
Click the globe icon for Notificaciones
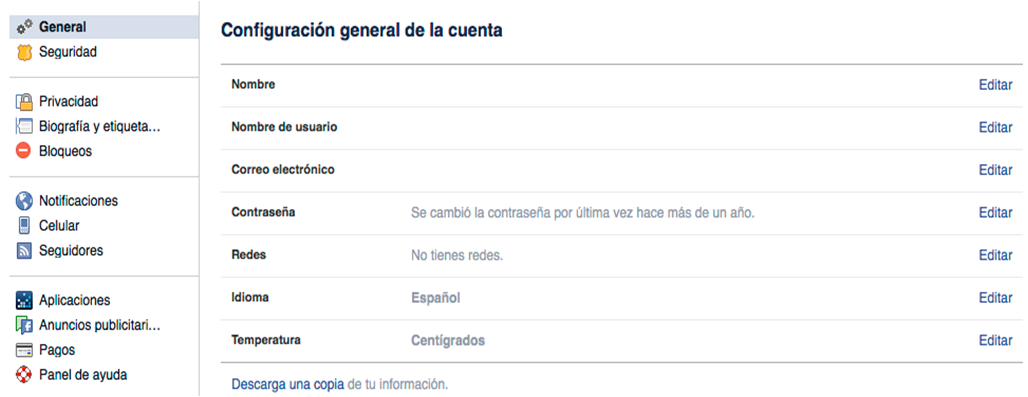(24, 201)
